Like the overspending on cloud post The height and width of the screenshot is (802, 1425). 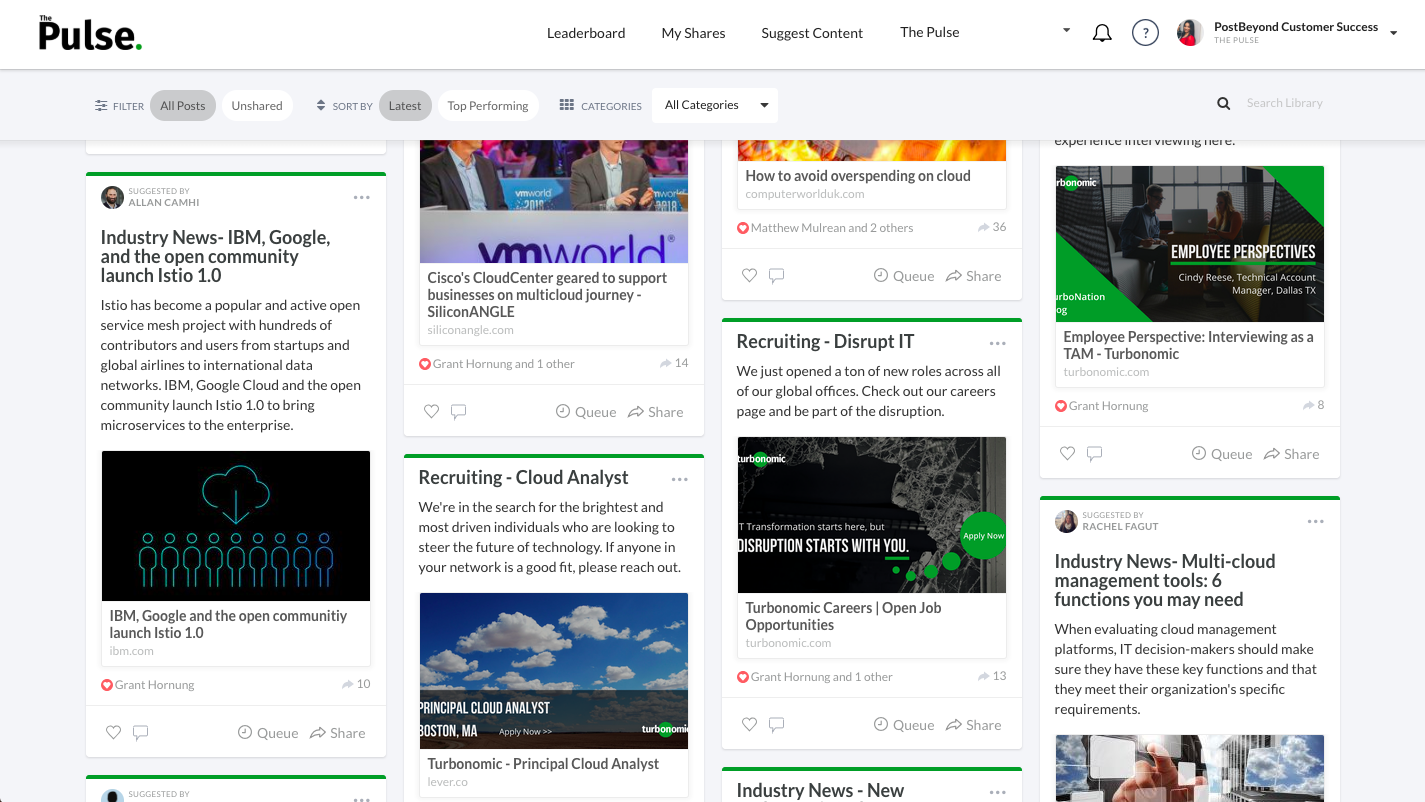[x=749, y=275]
